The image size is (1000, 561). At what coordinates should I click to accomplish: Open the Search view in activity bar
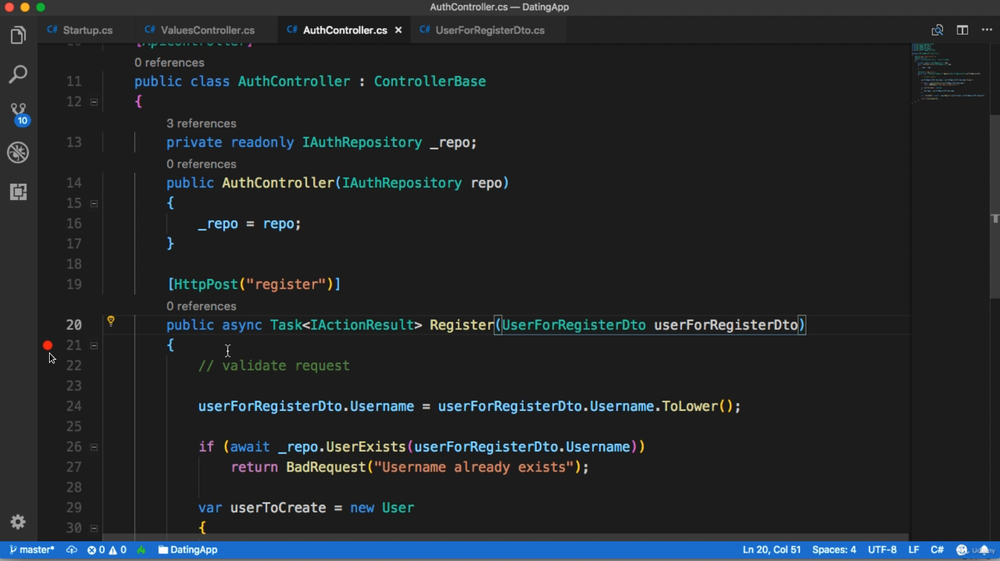coord(18,74)
